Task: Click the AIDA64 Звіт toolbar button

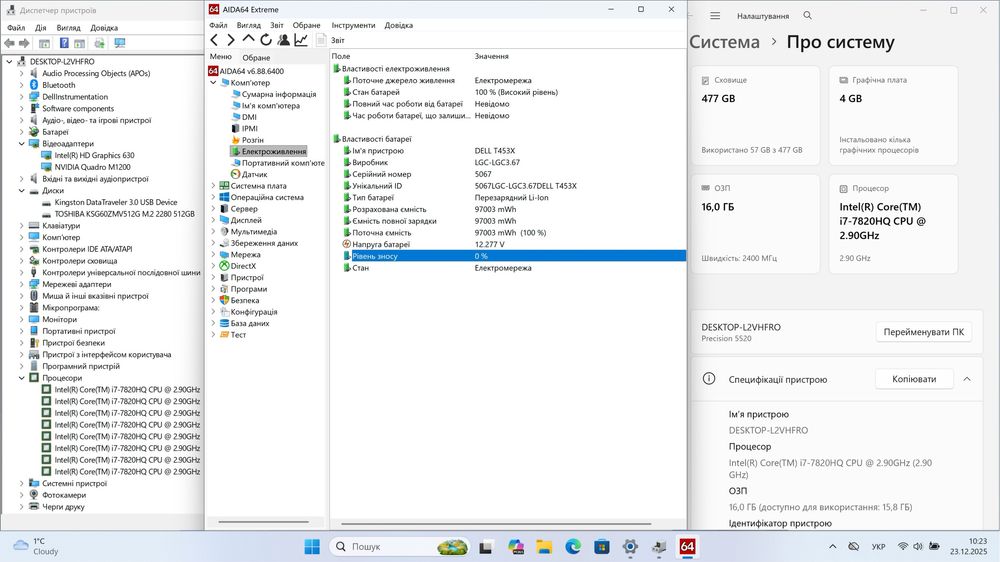Action: (331, 40)
